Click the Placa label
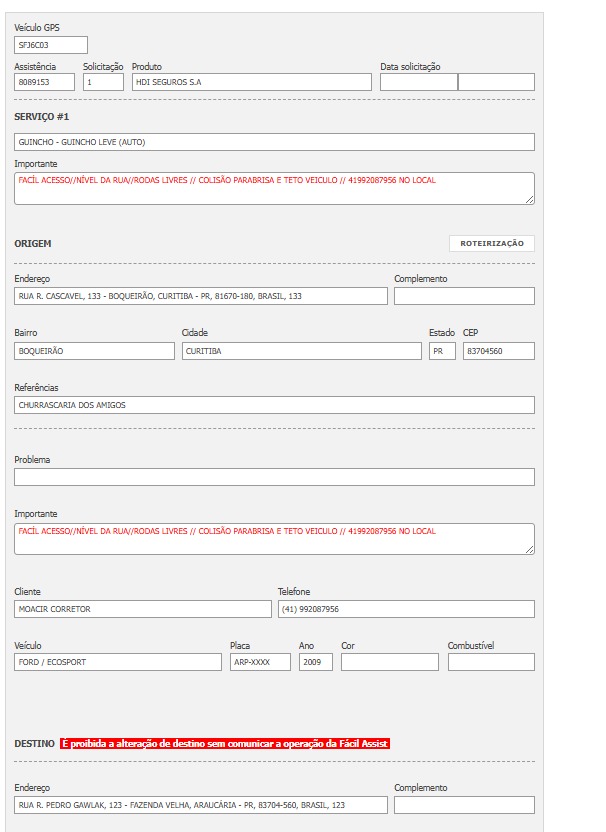Image resolution: width=606 pixels, height=832 pixels. pyautogui.click(x=240, y=646)
